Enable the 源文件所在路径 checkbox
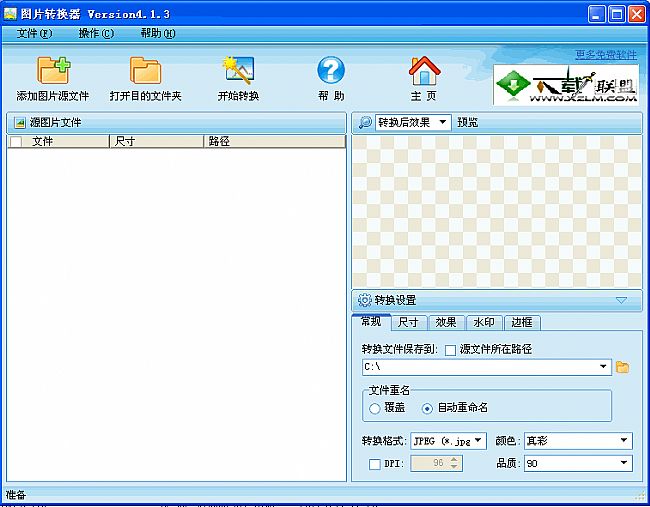 click(450, 350)
